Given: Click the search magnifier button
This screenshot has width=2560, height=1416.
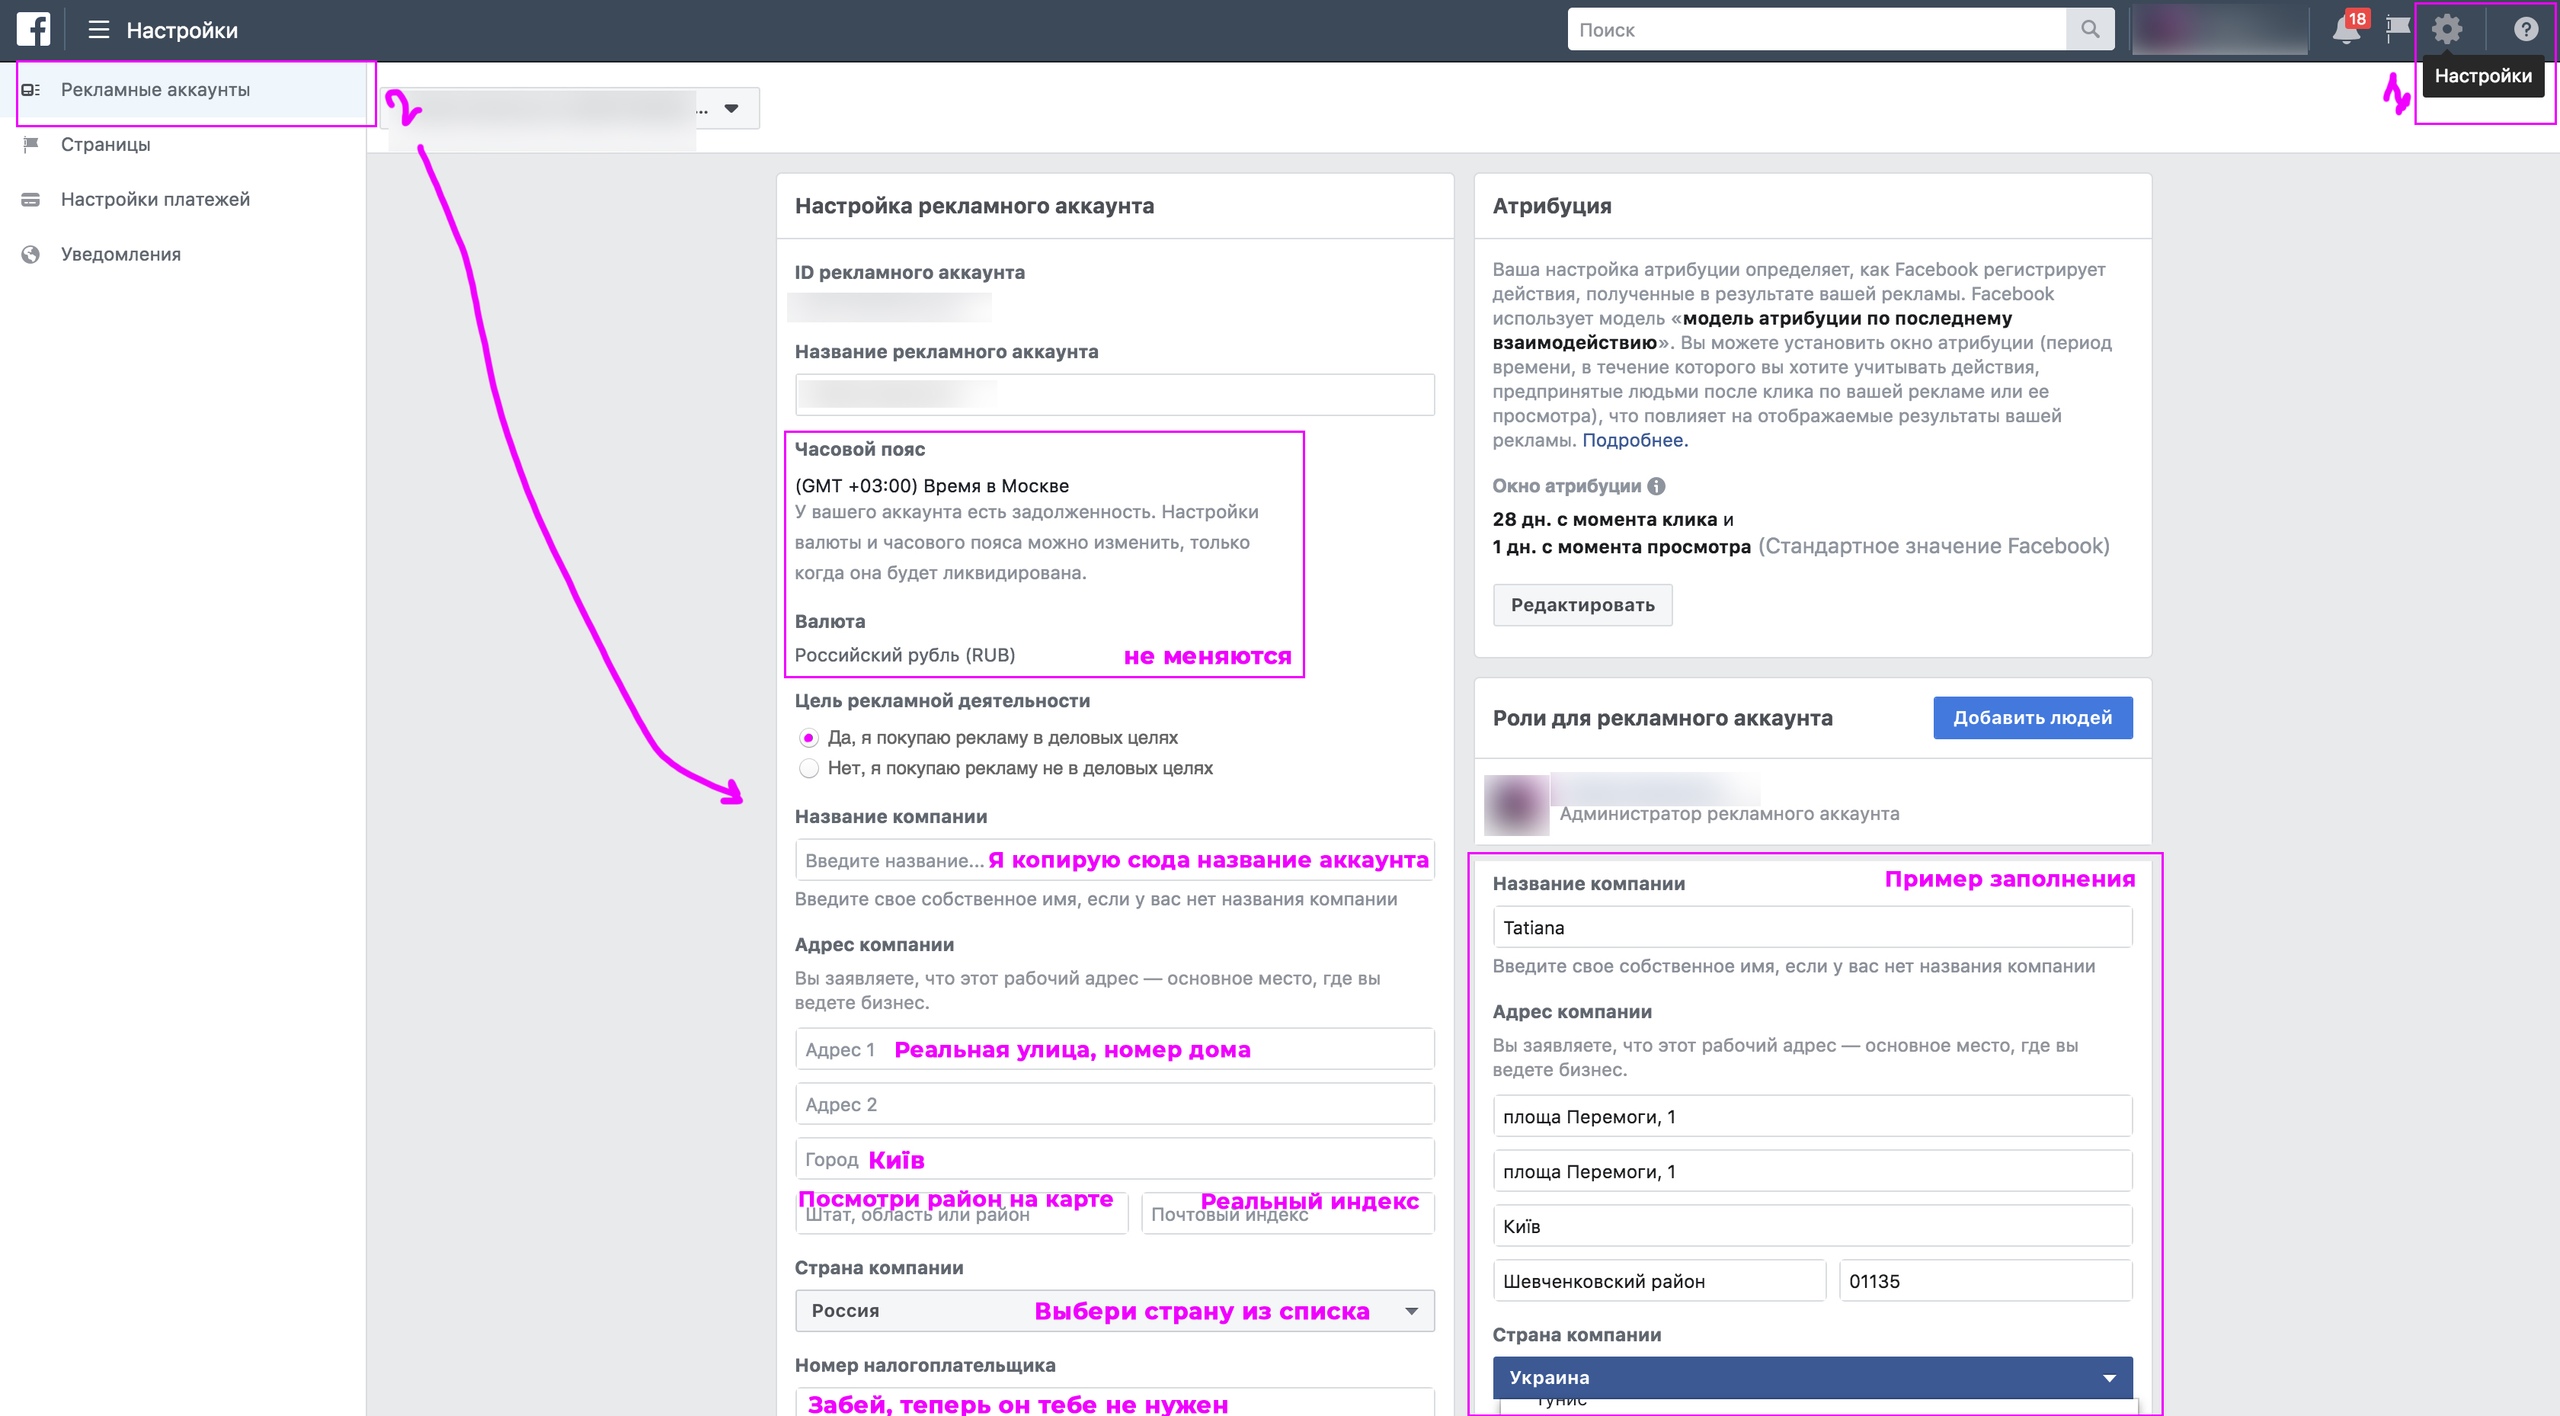Looking at the screenshot, I should coord(2090,29).
